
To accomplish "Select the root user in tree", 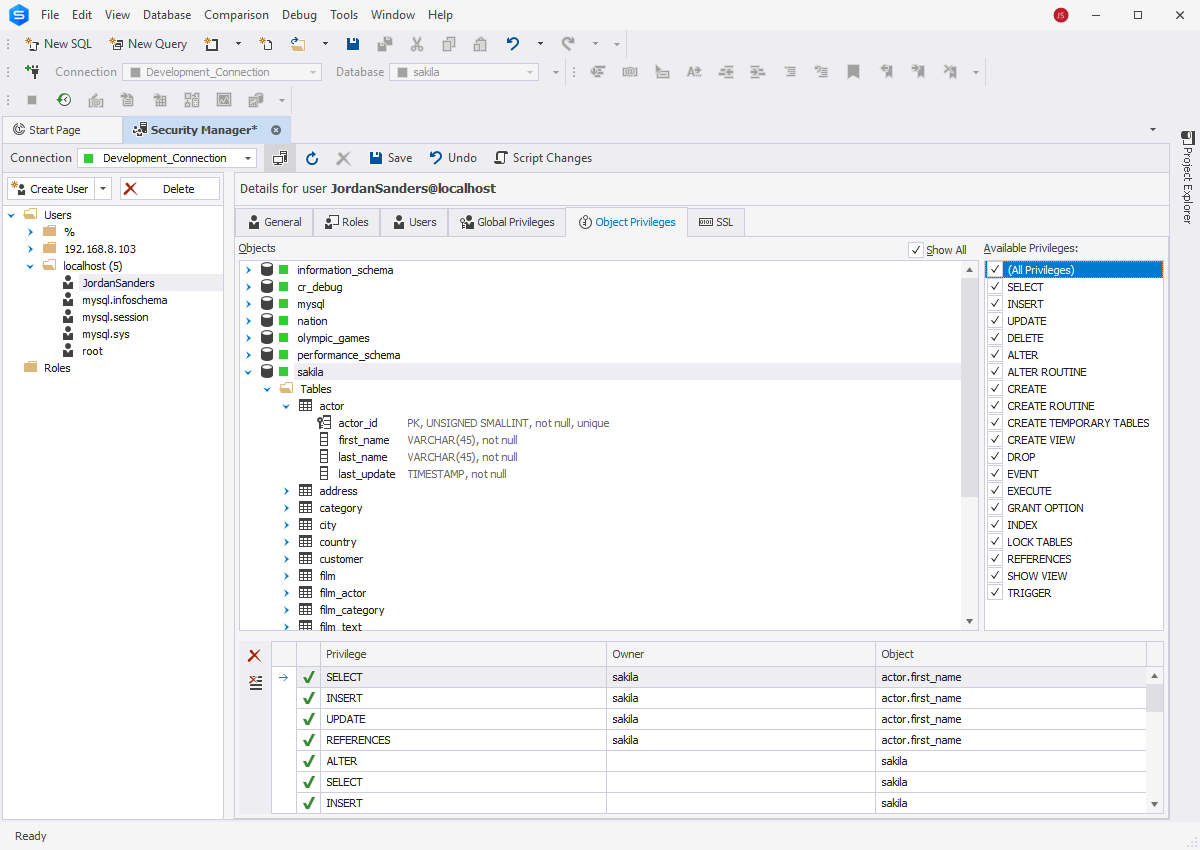I will (92, 351).
